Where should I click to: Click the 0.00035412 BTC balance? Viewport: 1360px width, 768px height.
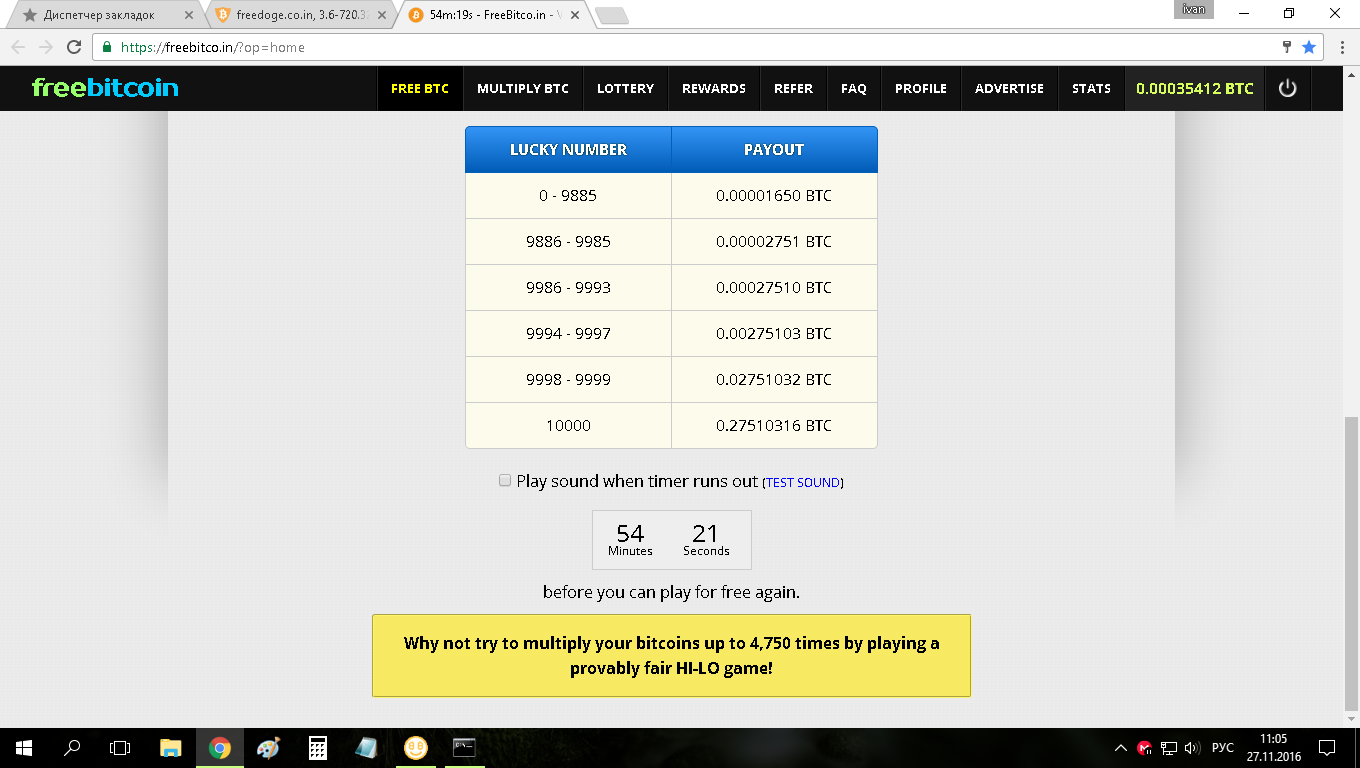(x=1194, y=88)
